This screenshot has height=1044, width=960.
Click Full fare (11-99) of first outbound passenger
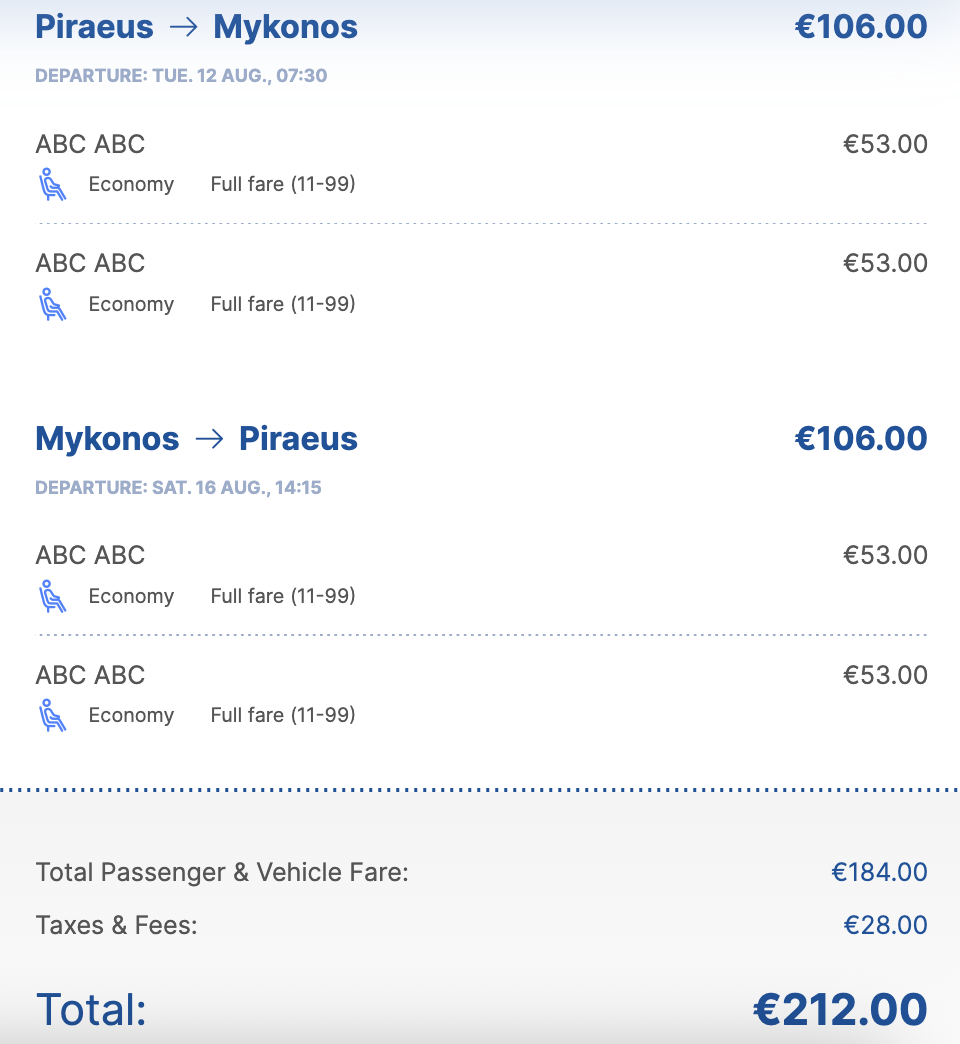[x=283, y=184]
